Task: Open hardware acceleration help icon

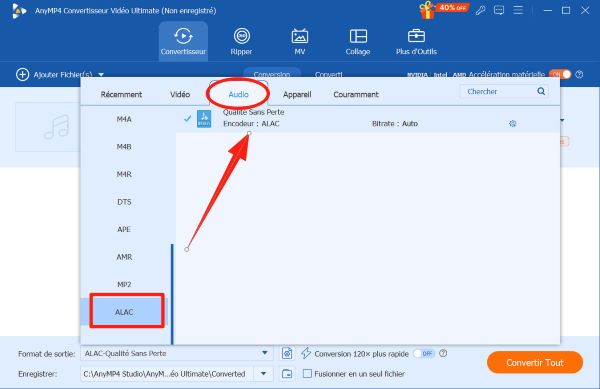Action: (579, 74)
